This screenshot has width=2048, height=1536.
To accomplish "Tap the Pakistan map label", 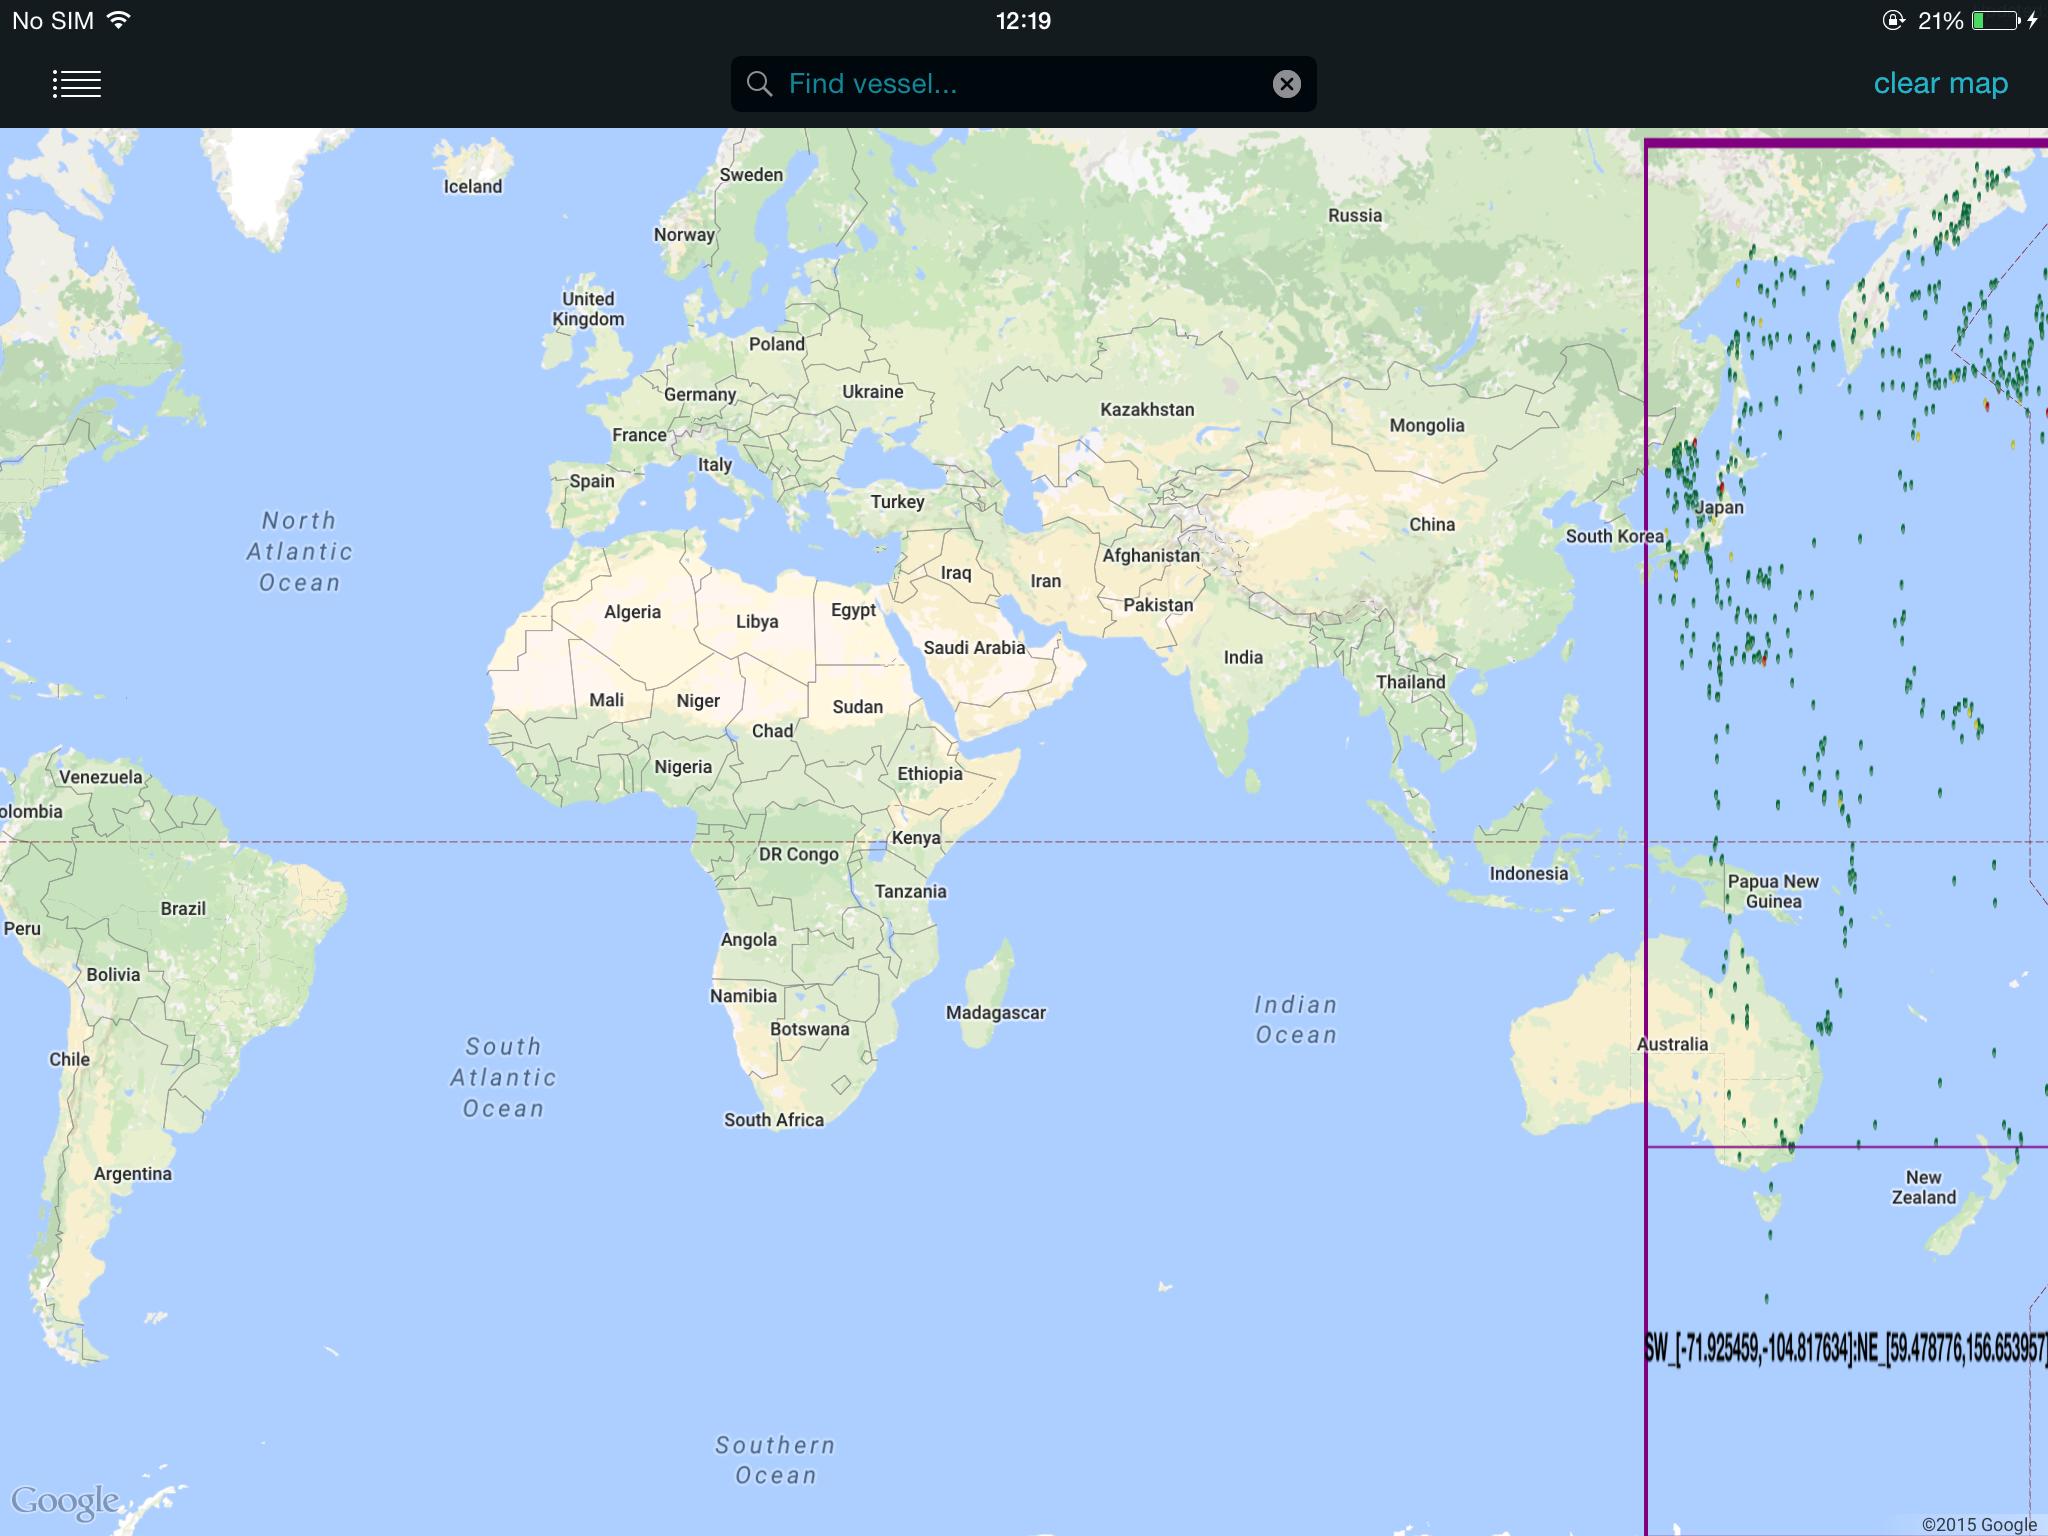I will 1158,605.
